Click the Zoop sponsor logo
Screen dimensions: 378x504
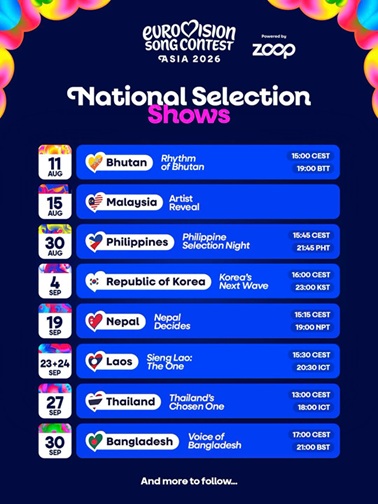click(274, 47)
